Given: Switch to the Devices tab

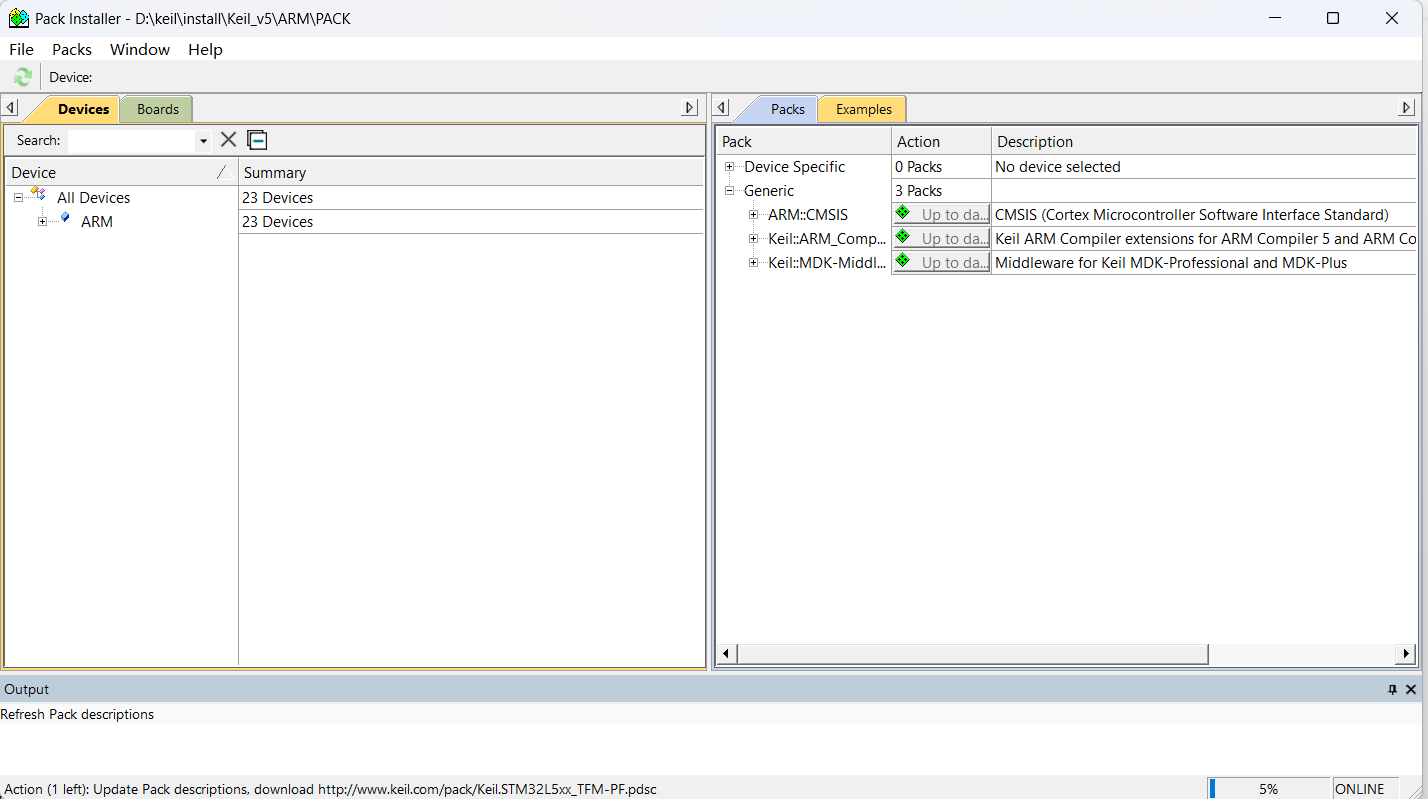Looking at the screenshot, I should (83, 109).
